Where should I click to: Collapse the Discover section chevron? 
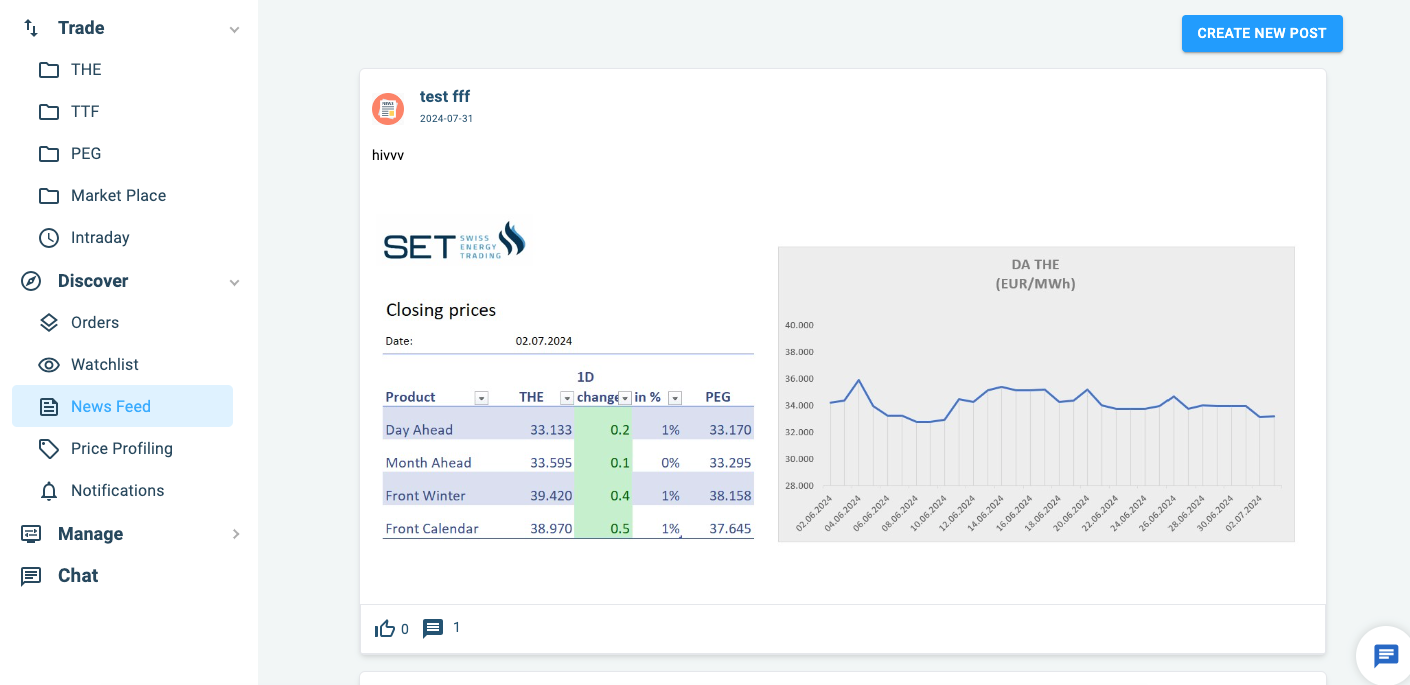(x=235, y=282)
